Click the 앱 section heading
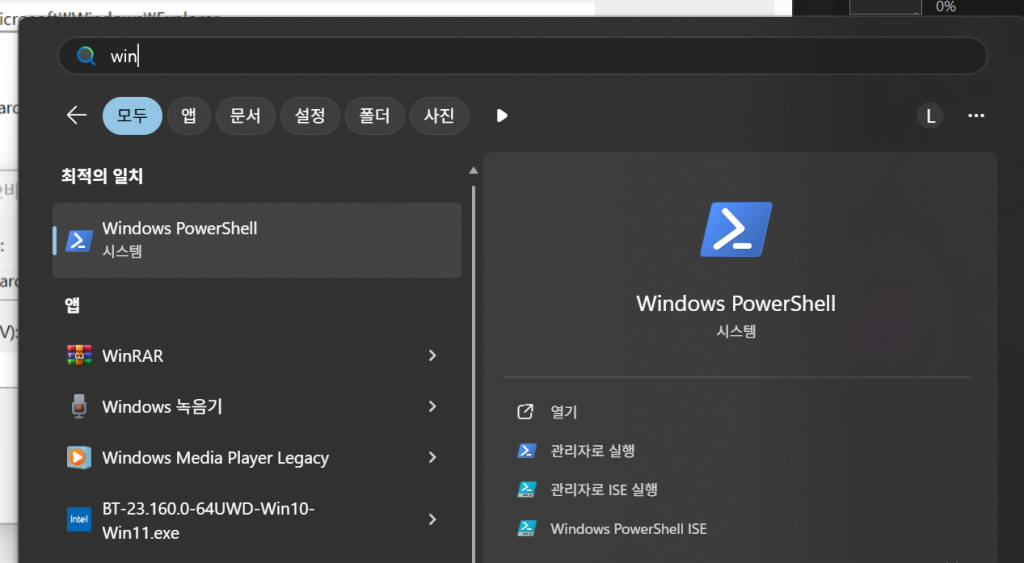 [72, 304]
